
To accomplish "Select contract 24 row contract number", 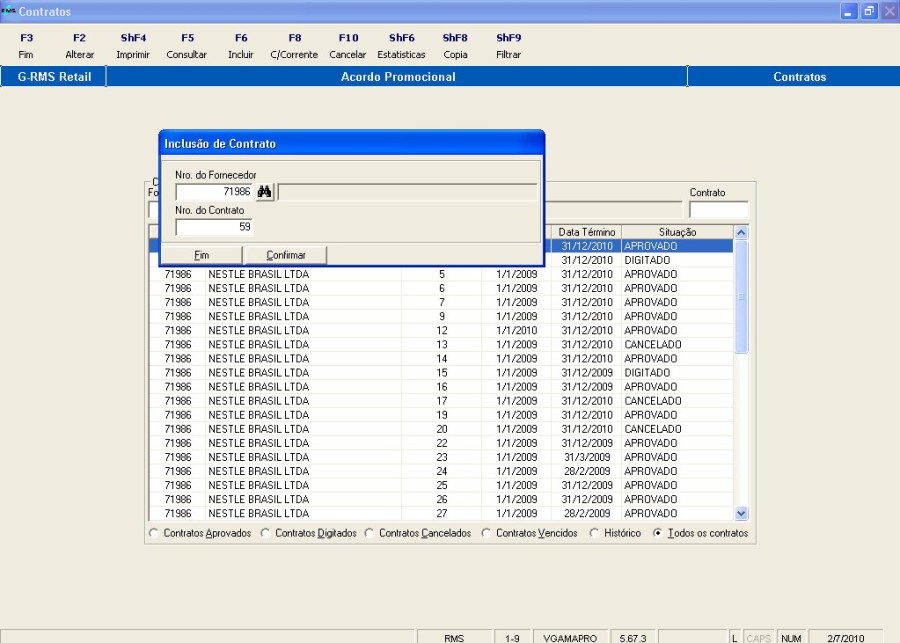I will coord(441,471).
